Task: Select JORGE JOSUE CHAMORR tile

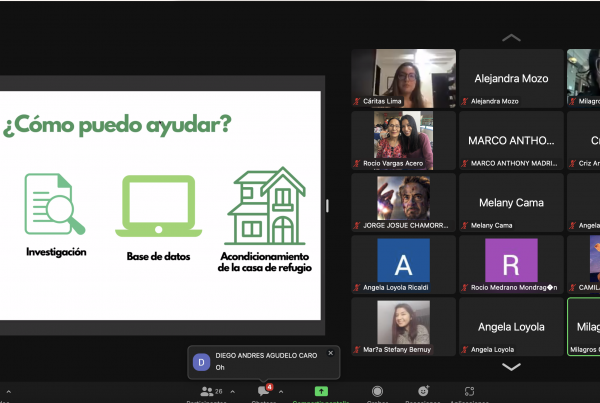Action: pyautogui.click(x=403, y=202)
